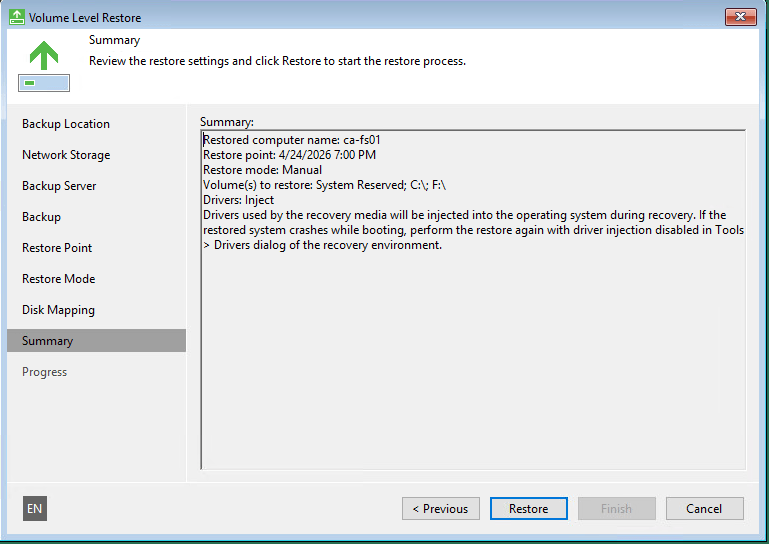Click the 'Drivers: Inject' line
Image resolution: width=769 pixels, height=544 pixels.
(238, 200)
